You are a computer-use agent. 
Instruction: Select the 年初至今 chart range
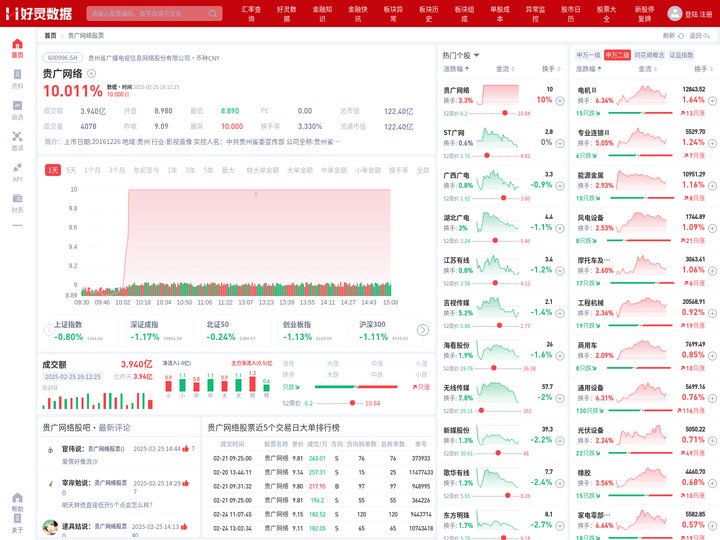coord(146,170)
